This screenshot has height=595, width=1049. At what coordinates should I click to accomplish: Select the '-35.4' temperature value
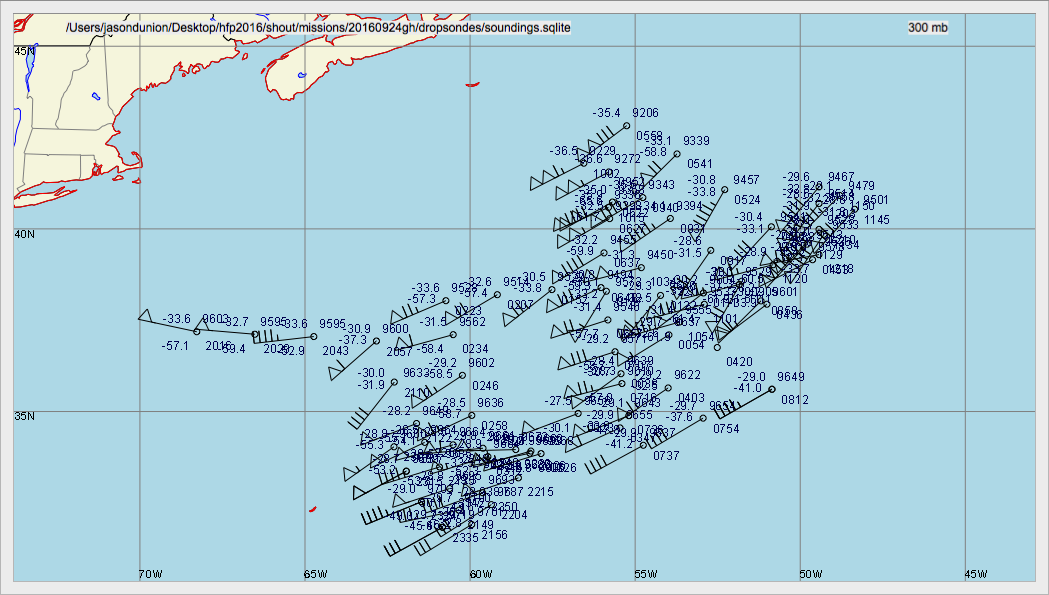tap(607, 113)
